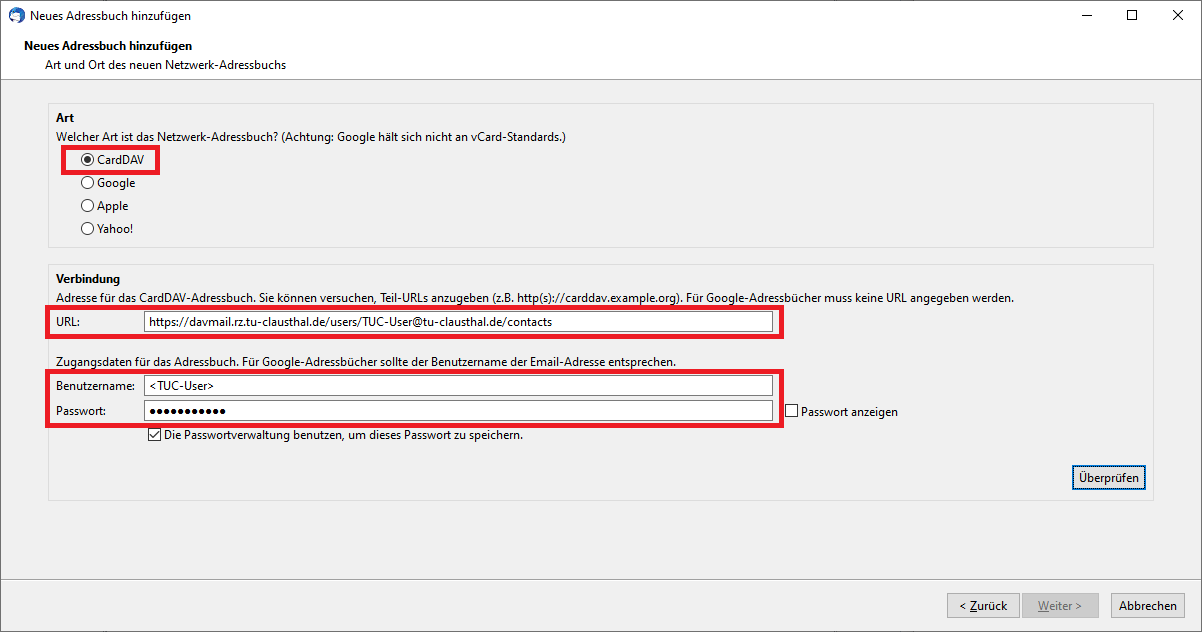The width and height of the screenshot is (1202, 632).
Task: Cancel the dialog with Abbrechen
Action: pos(1147,606)
